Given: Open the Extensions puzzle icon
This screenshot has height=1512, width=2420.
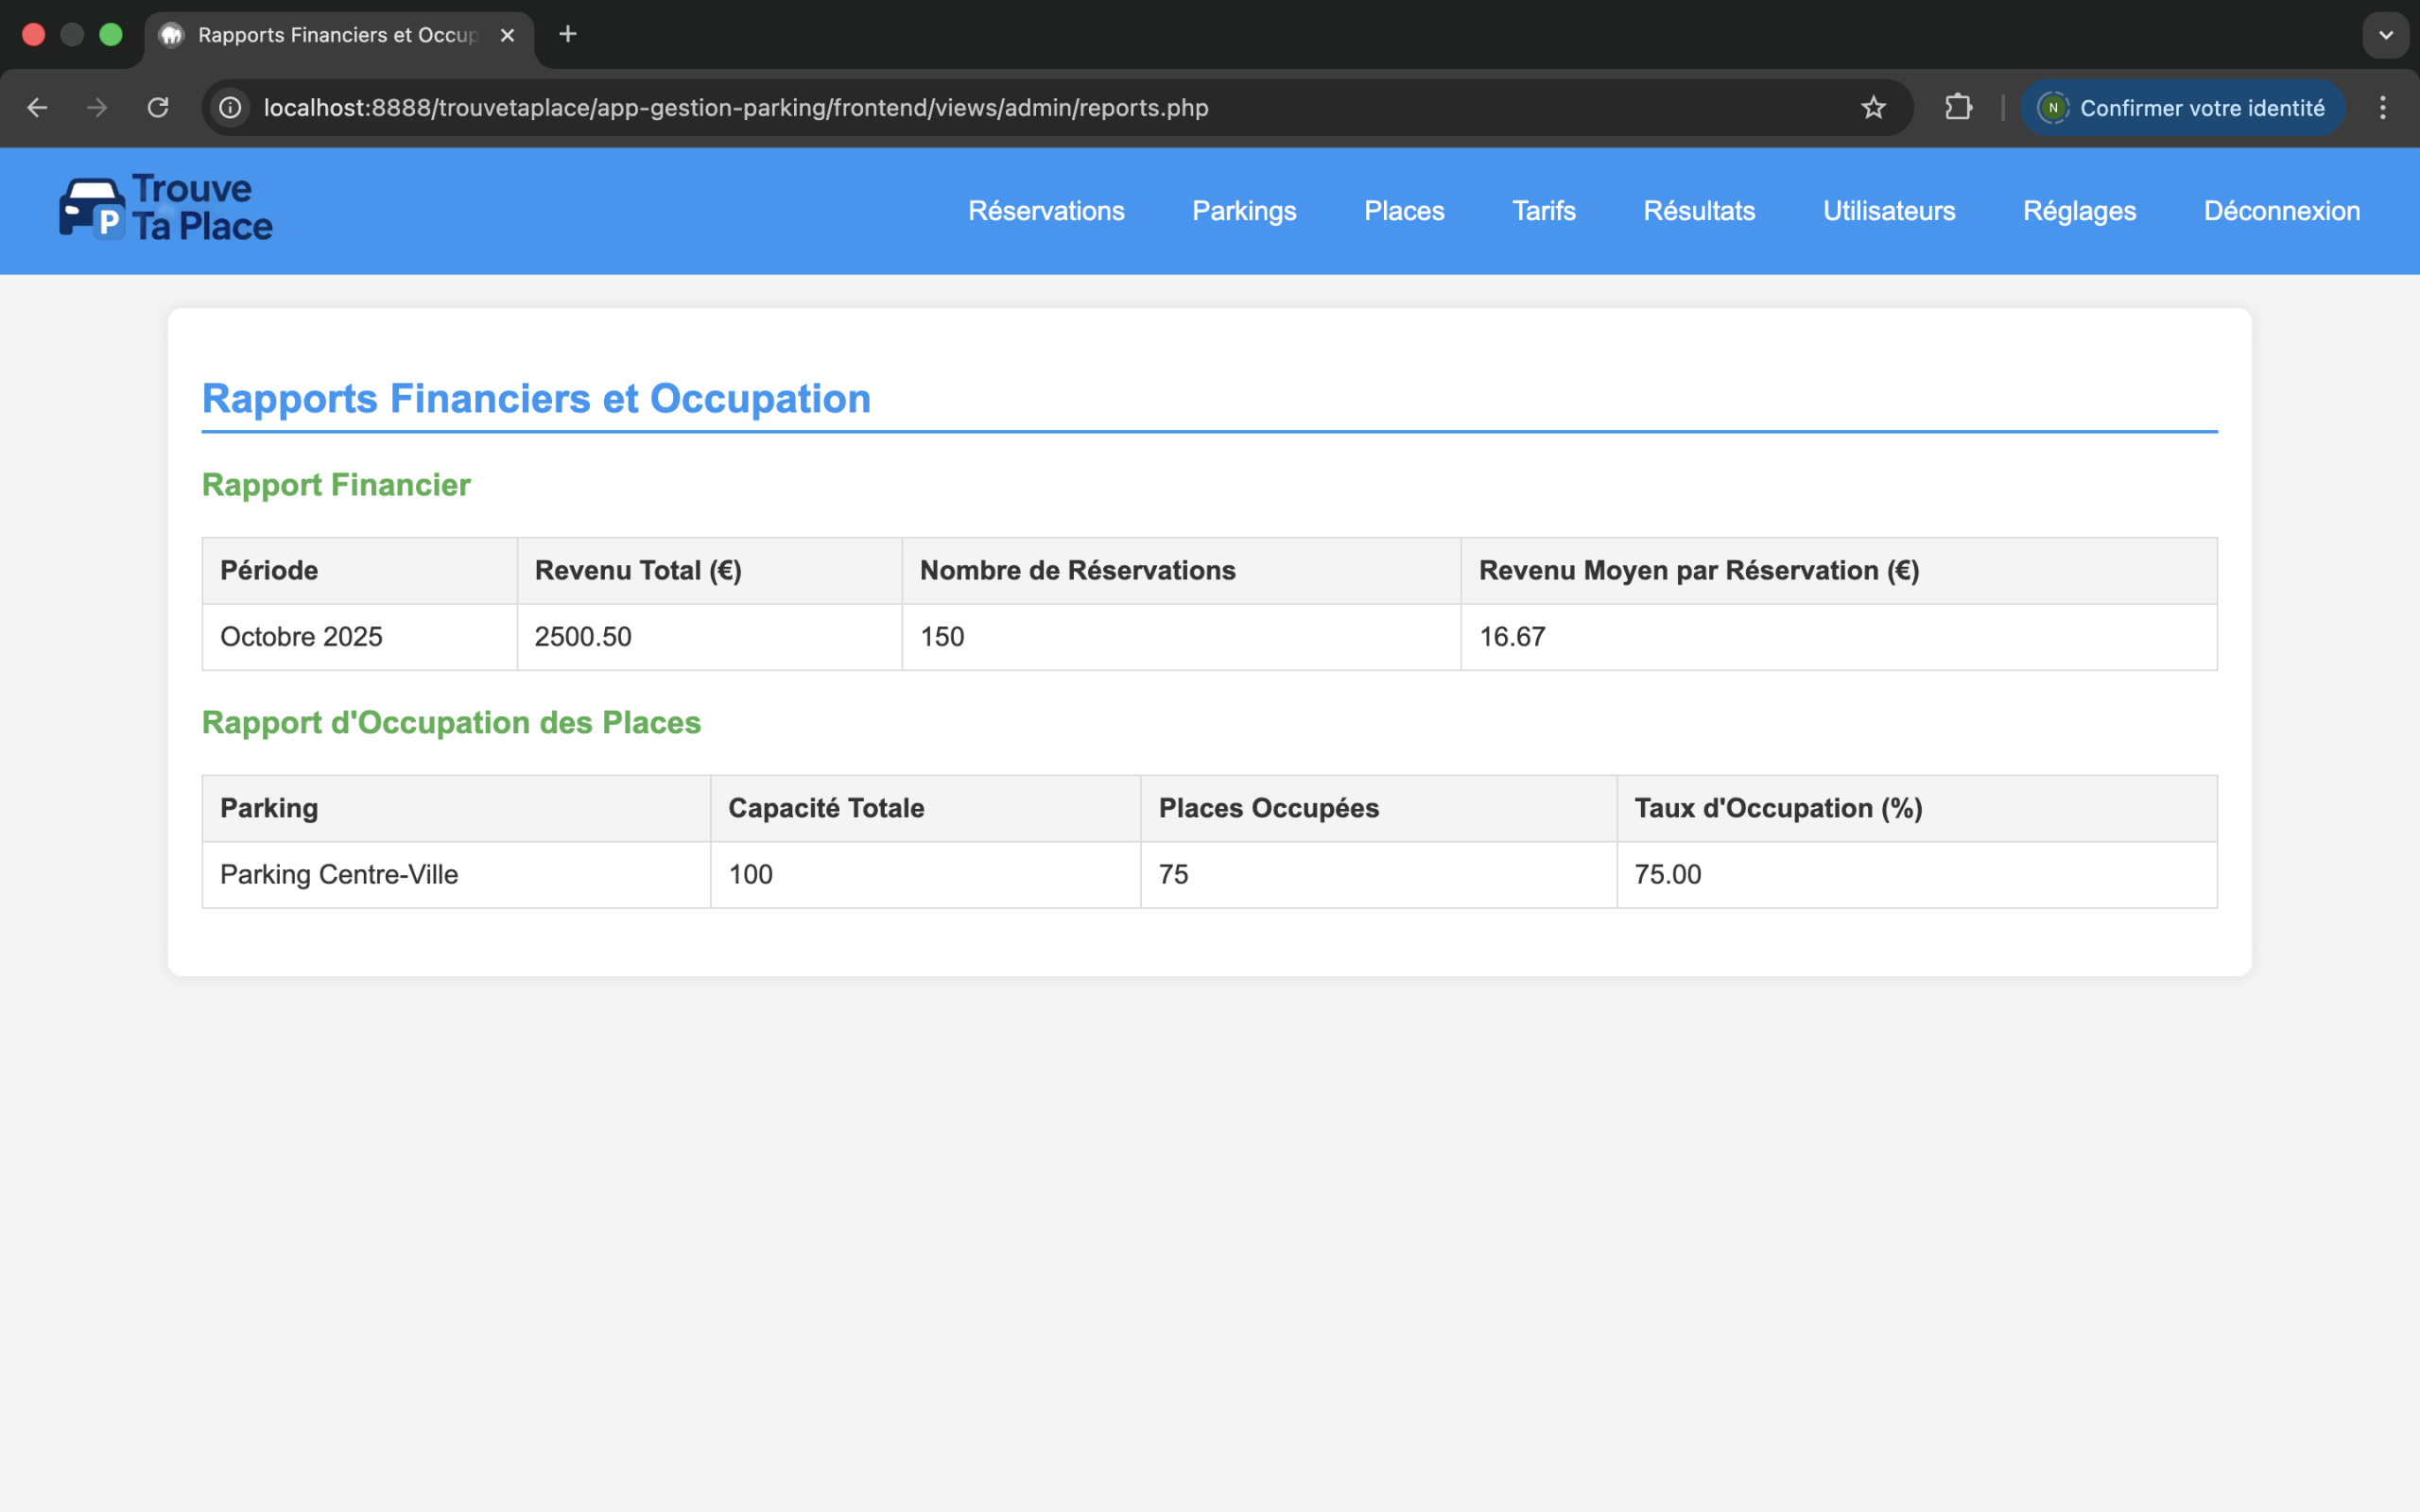Looking at the screenshot, I should pos(1958,108).
